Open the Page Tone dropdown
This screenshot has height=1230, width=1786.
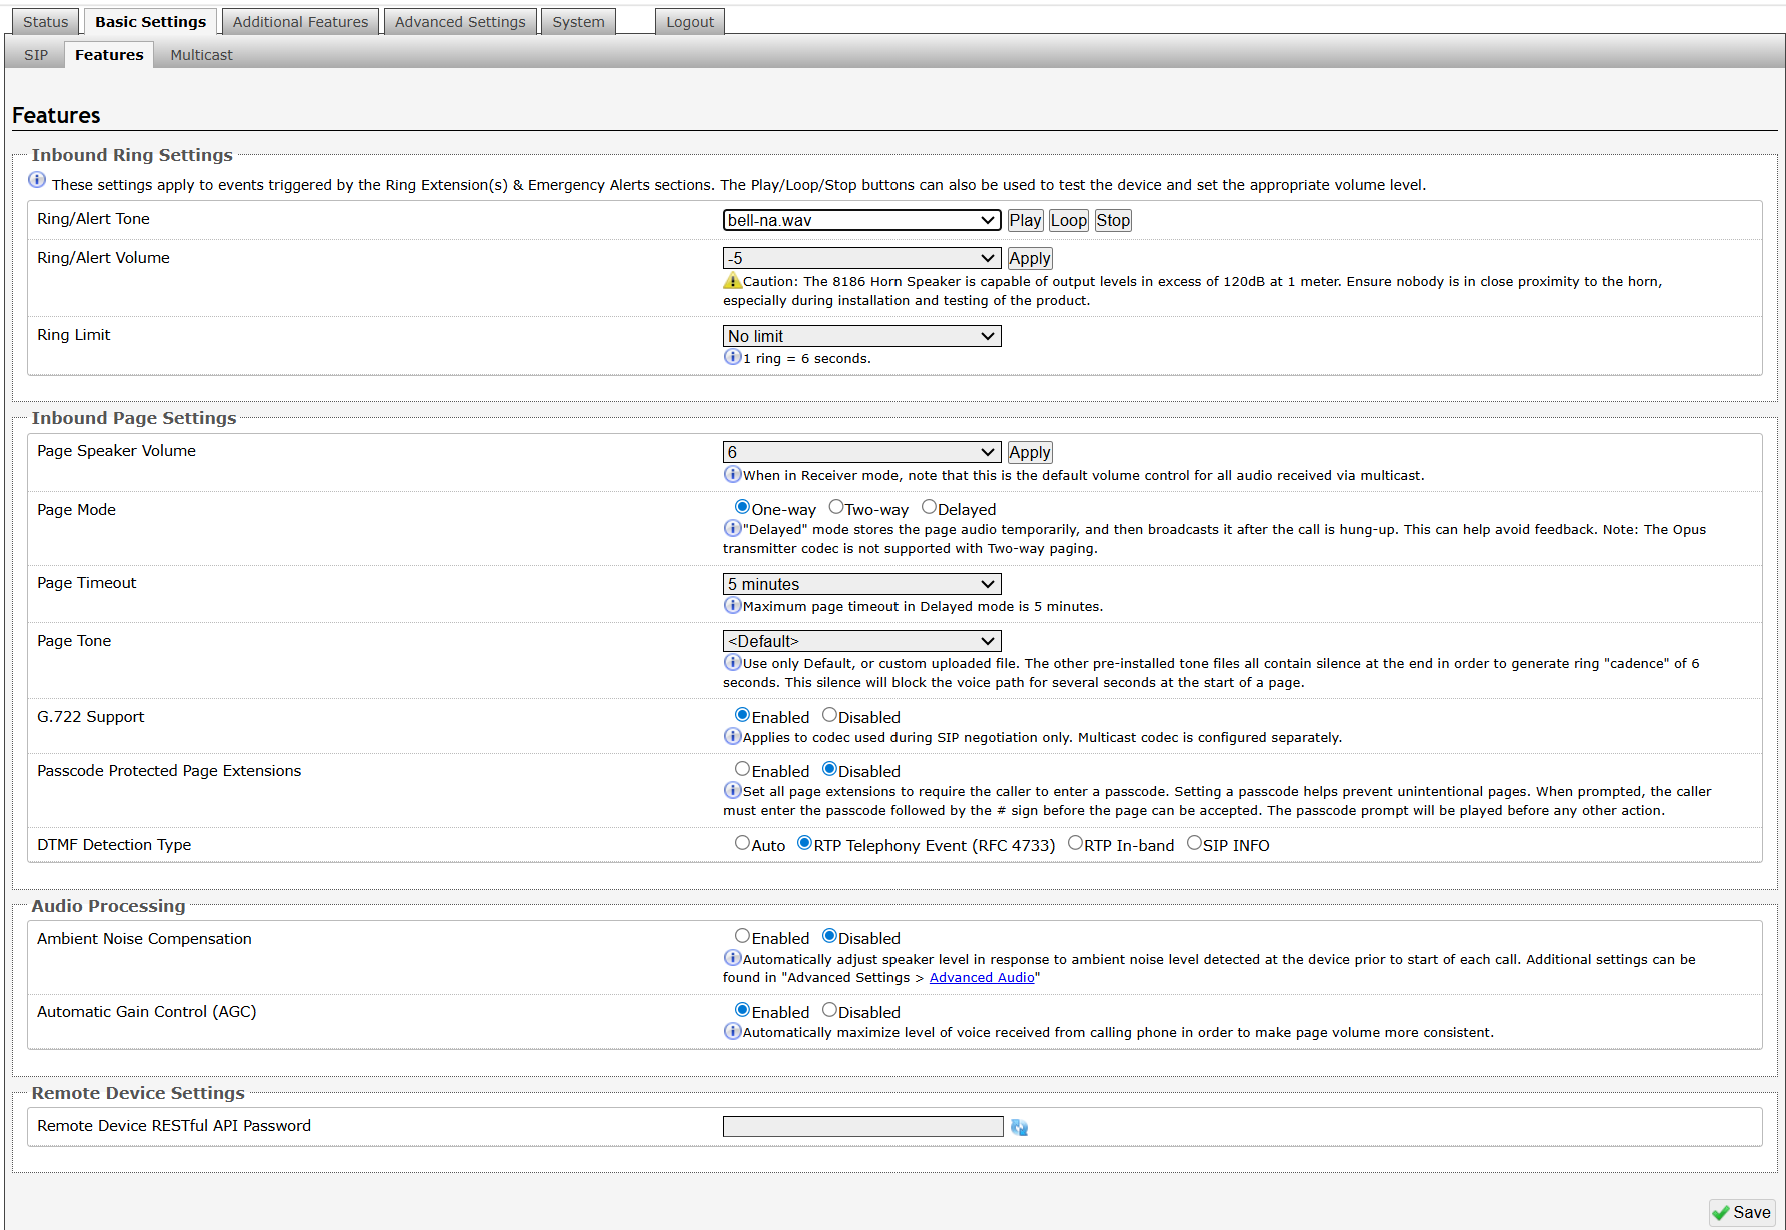coord(862,641)
